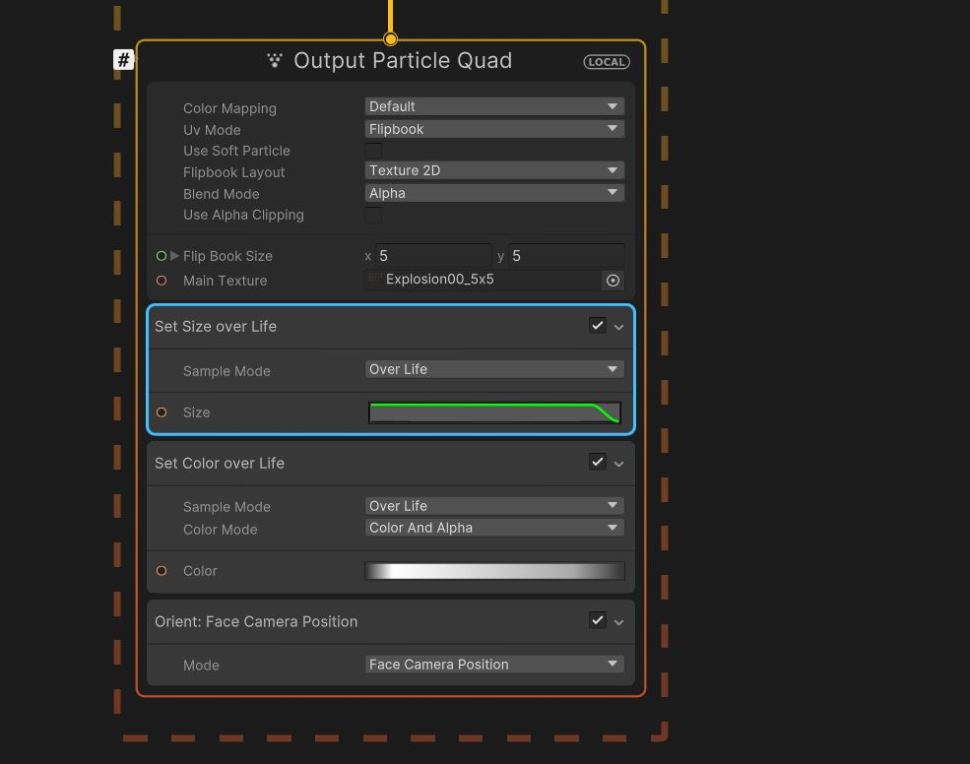The image size is (970, 764).
Task: Disable the Set Color over Life block
Action: [597, 462]
